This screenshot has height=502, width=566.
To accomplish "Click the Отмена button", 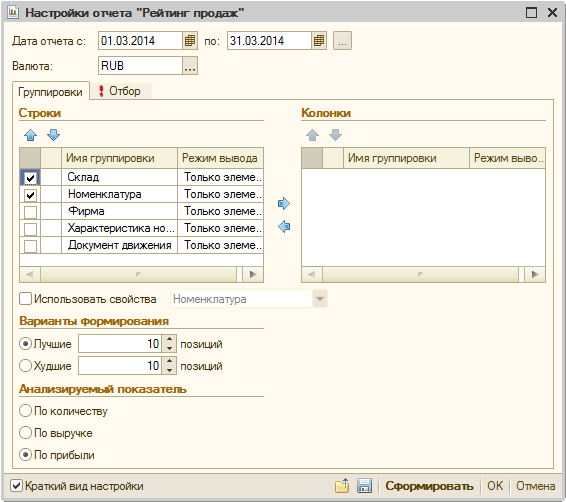I will [x=535, y=486].
